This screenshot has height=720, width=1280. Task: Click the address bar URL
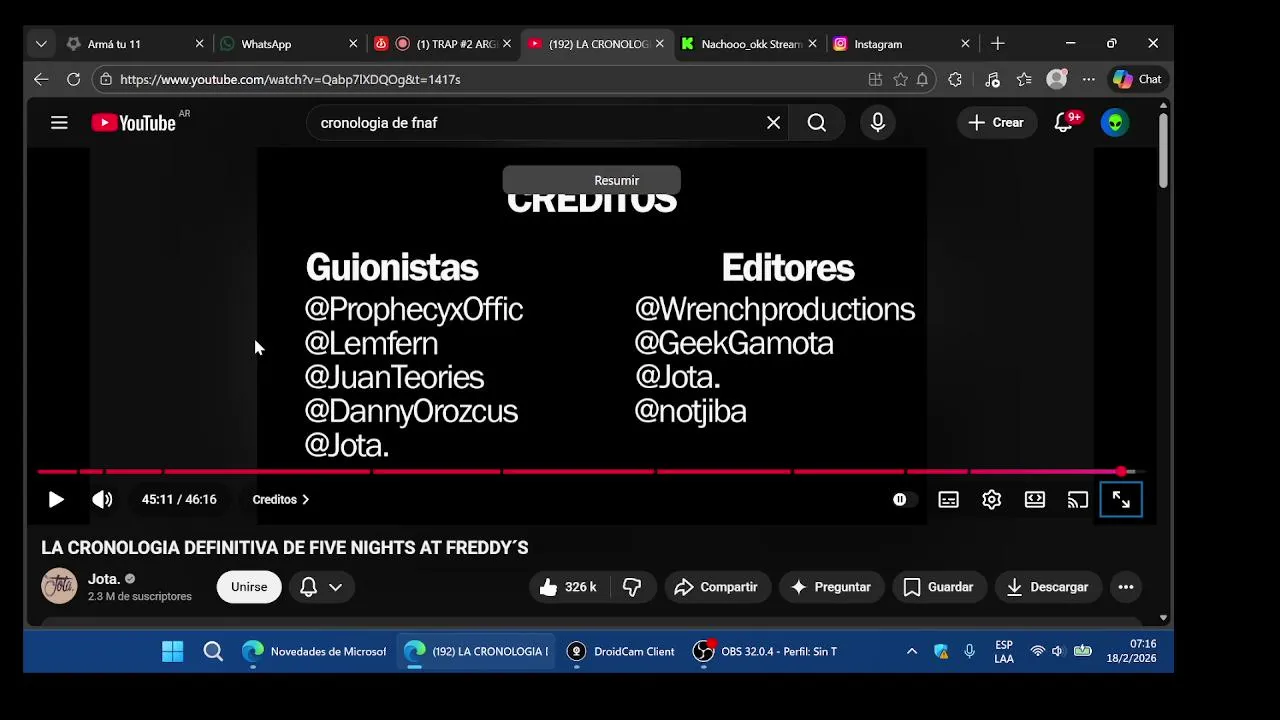coord(290,79)
